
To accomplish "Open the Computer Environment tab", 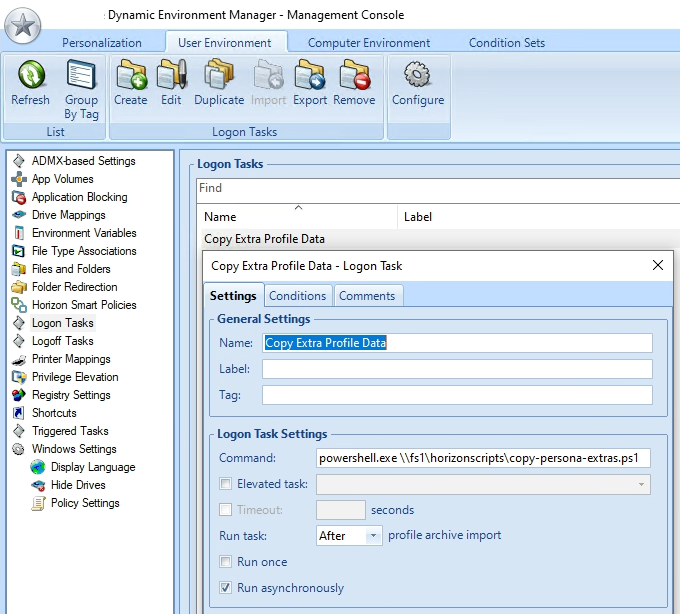I will [369, 42].
